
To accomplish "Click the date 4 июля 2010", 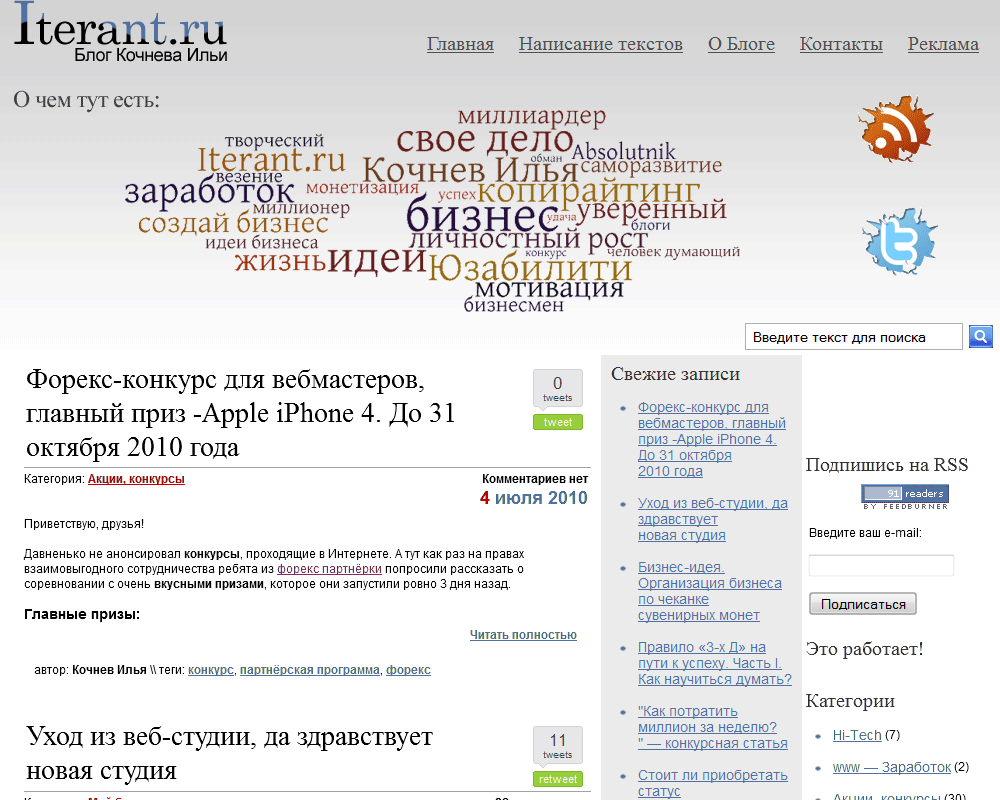I will 533,498.
